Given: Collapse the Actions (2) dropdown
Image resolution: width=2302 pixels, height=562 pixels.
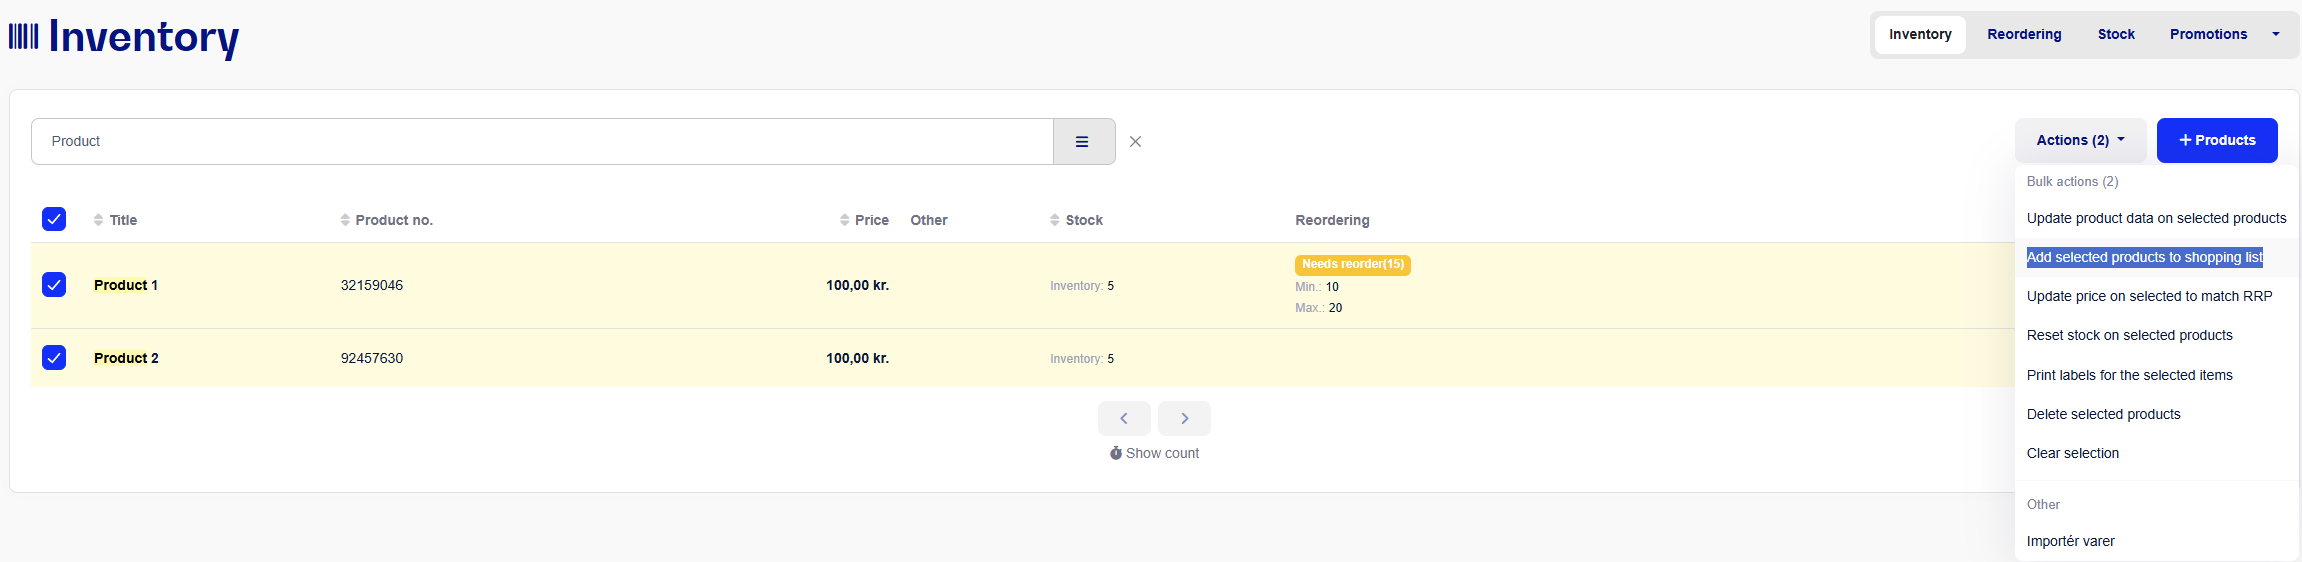Looking at the screenshot, I should pyautogui.click(x=2081, y=140).
